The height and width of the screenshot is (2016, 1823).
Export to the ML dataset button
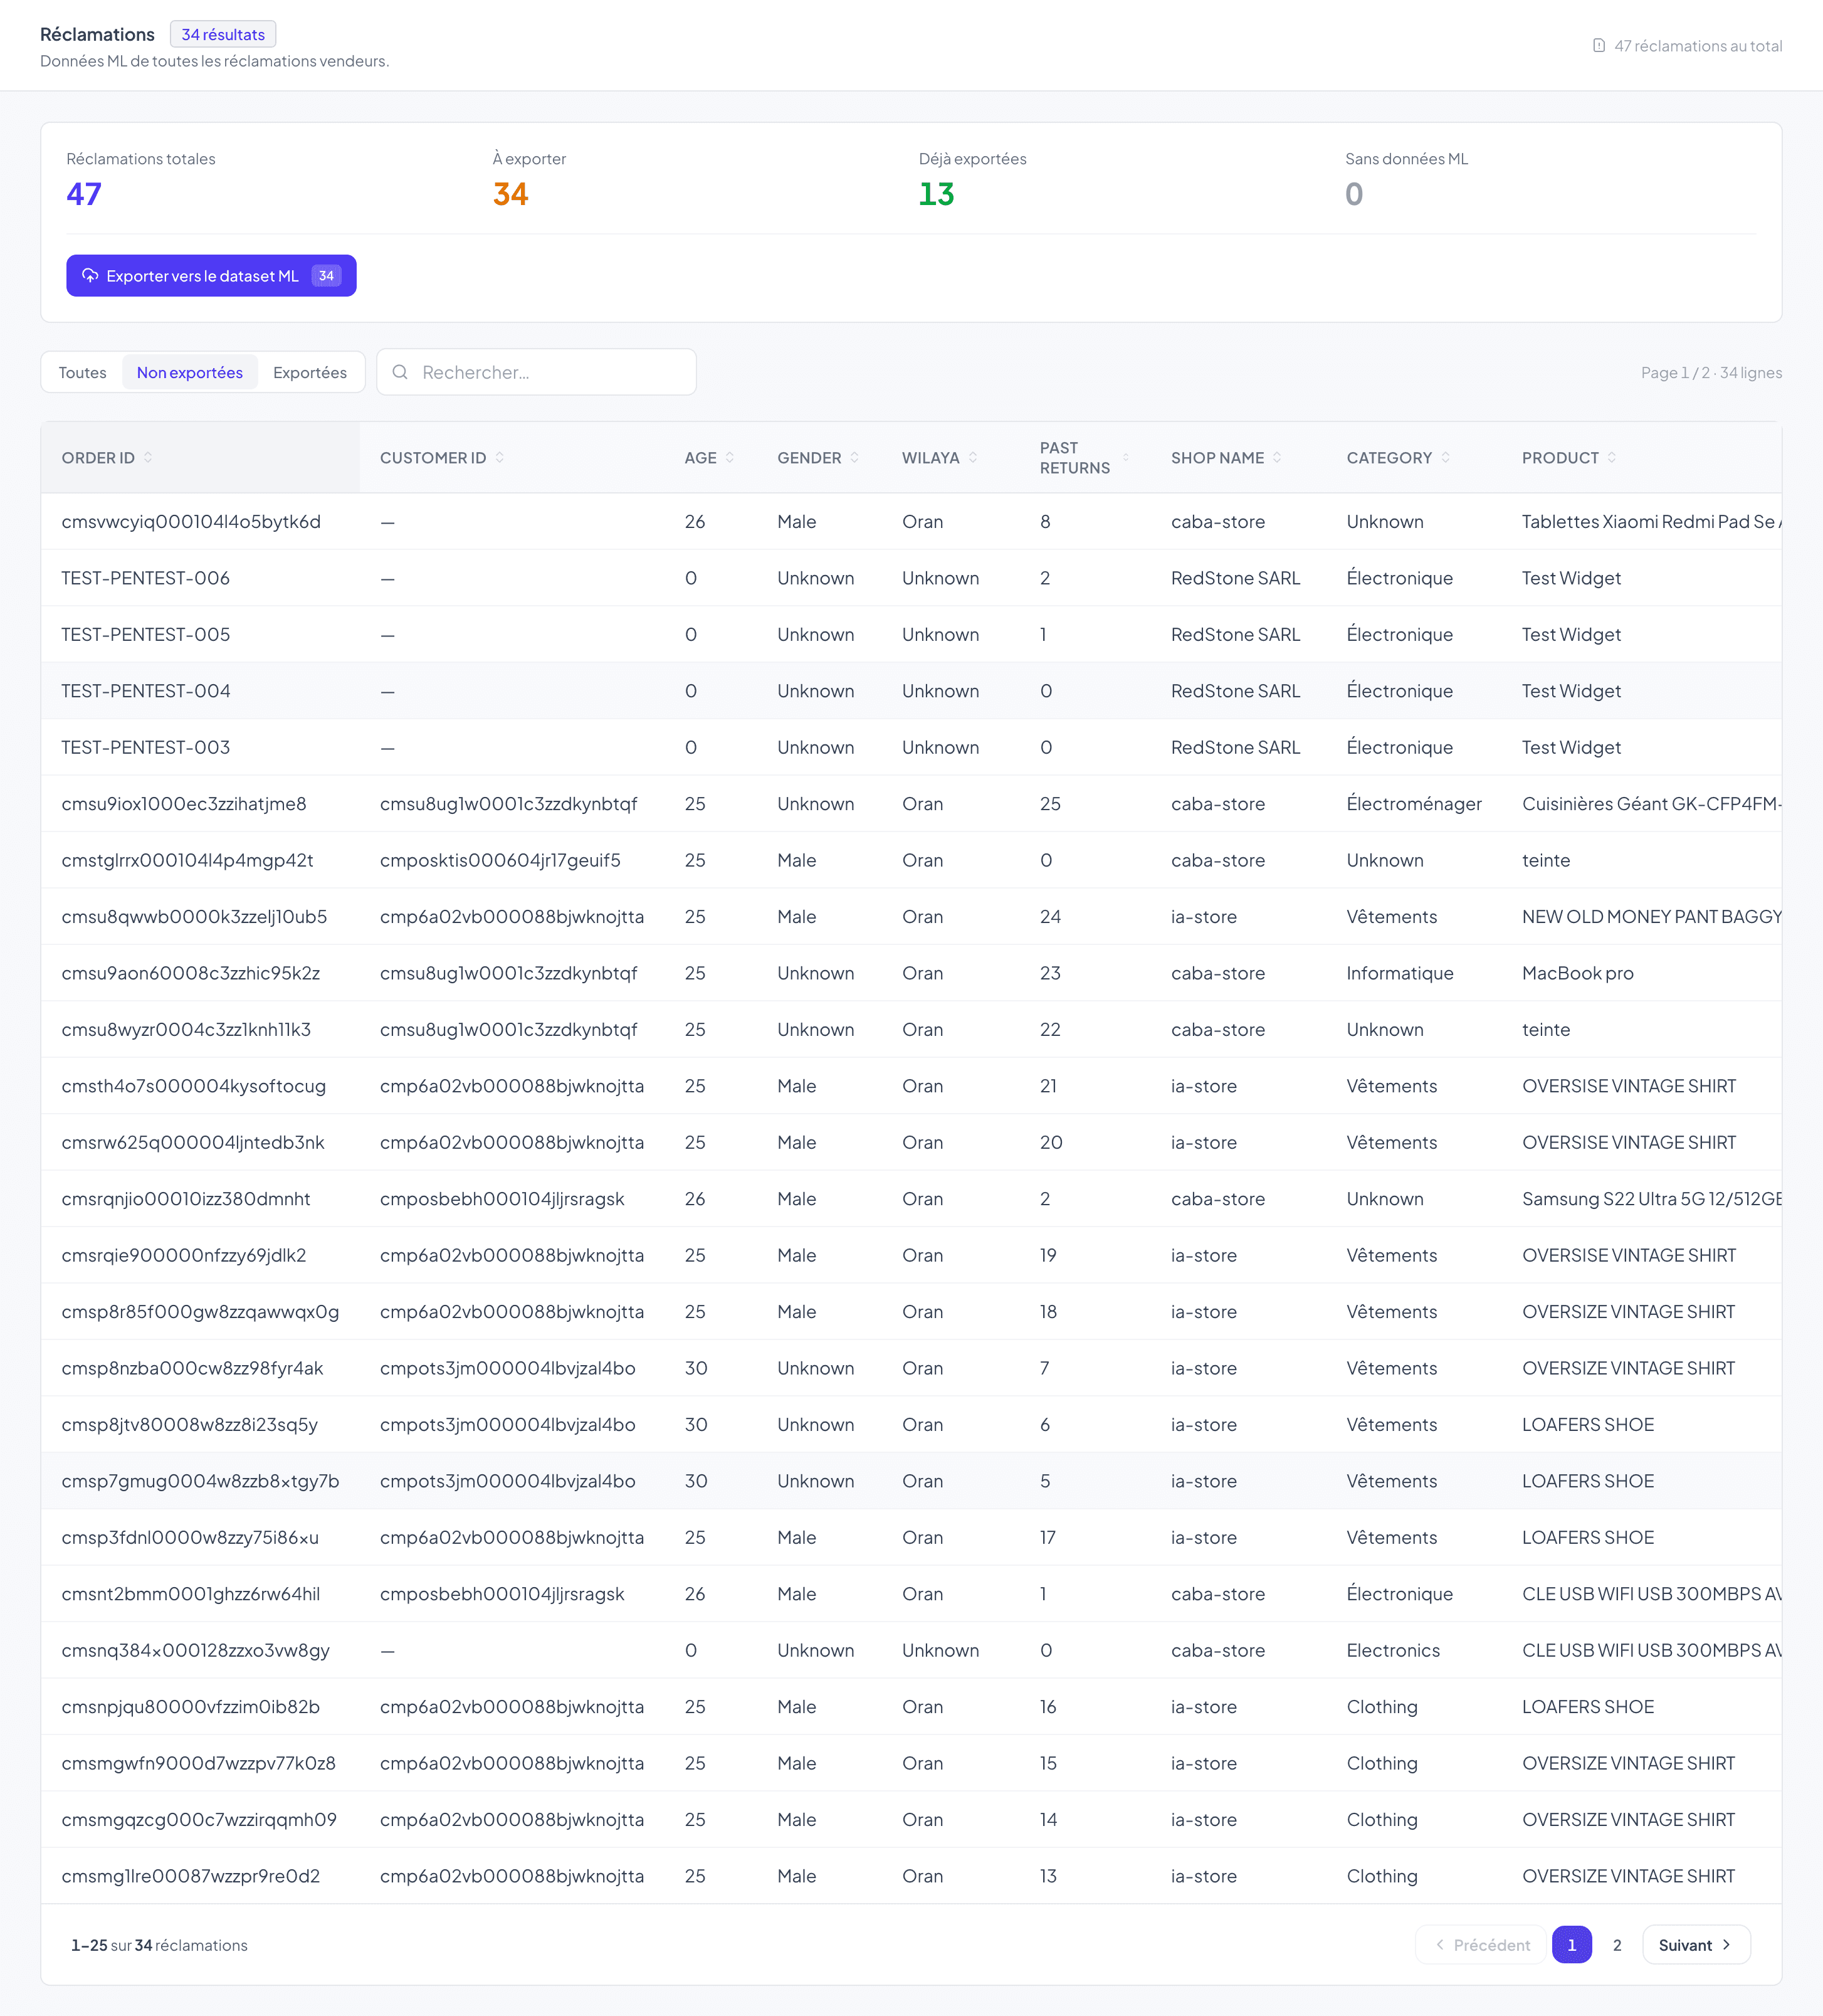click(x=211, y=275)
